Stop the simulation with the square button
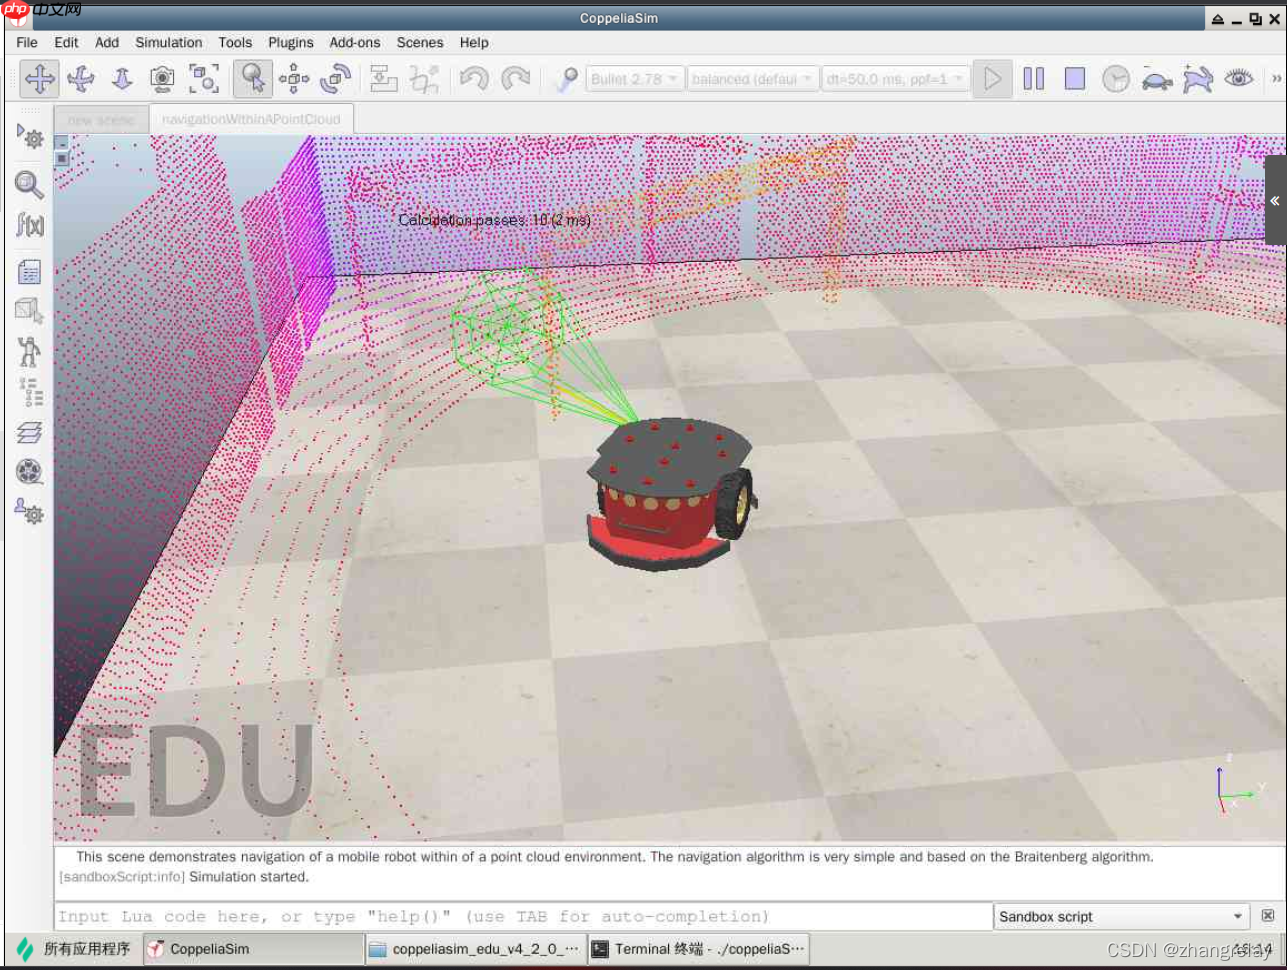The width and height of the screenshot is (1287, 970). click(1074, 79)
